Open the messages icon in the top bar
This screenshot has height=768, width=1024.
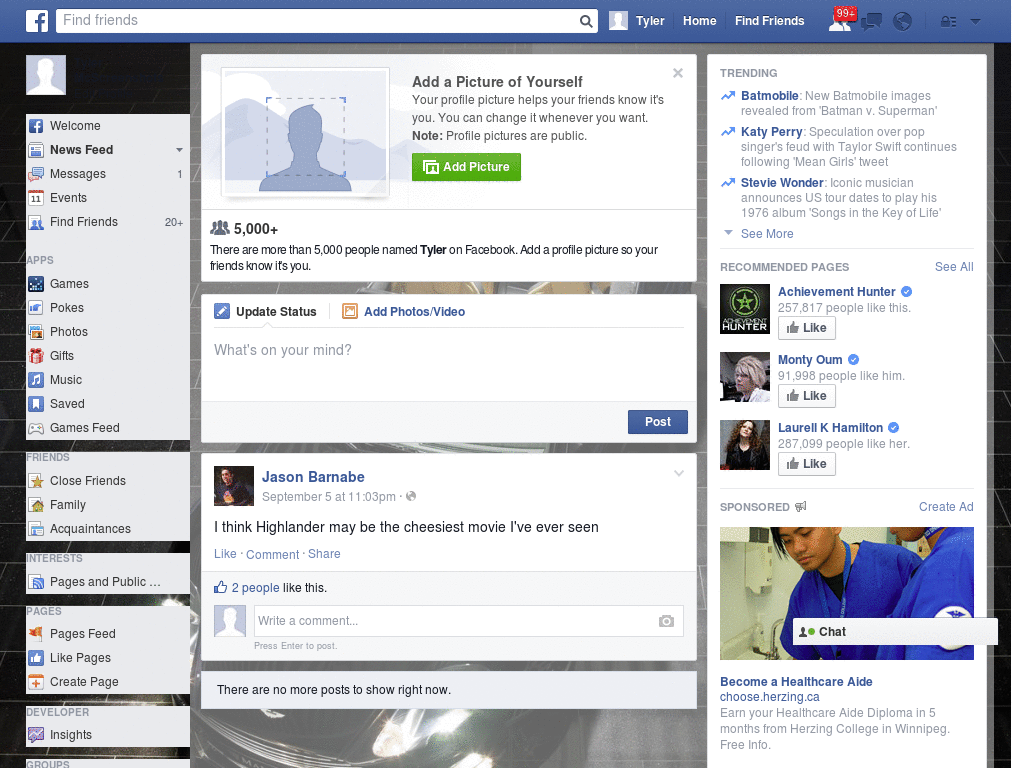point(871,22)
